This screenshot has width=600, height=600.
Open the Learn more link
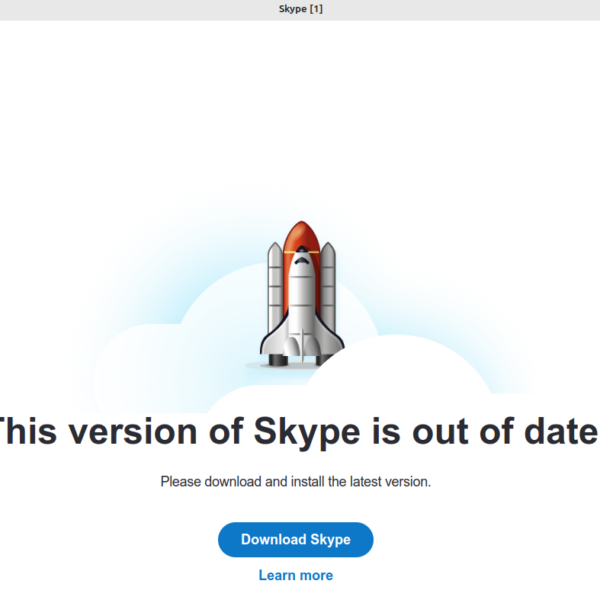[x=295, y=575]
